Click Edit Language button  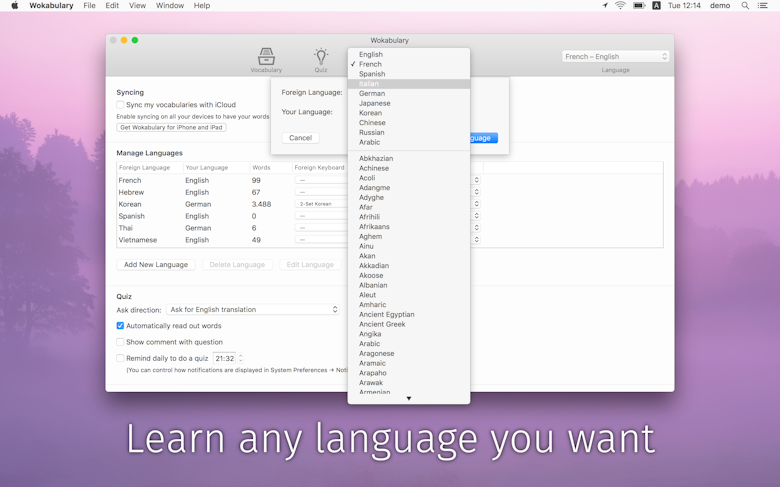point(310,265)
